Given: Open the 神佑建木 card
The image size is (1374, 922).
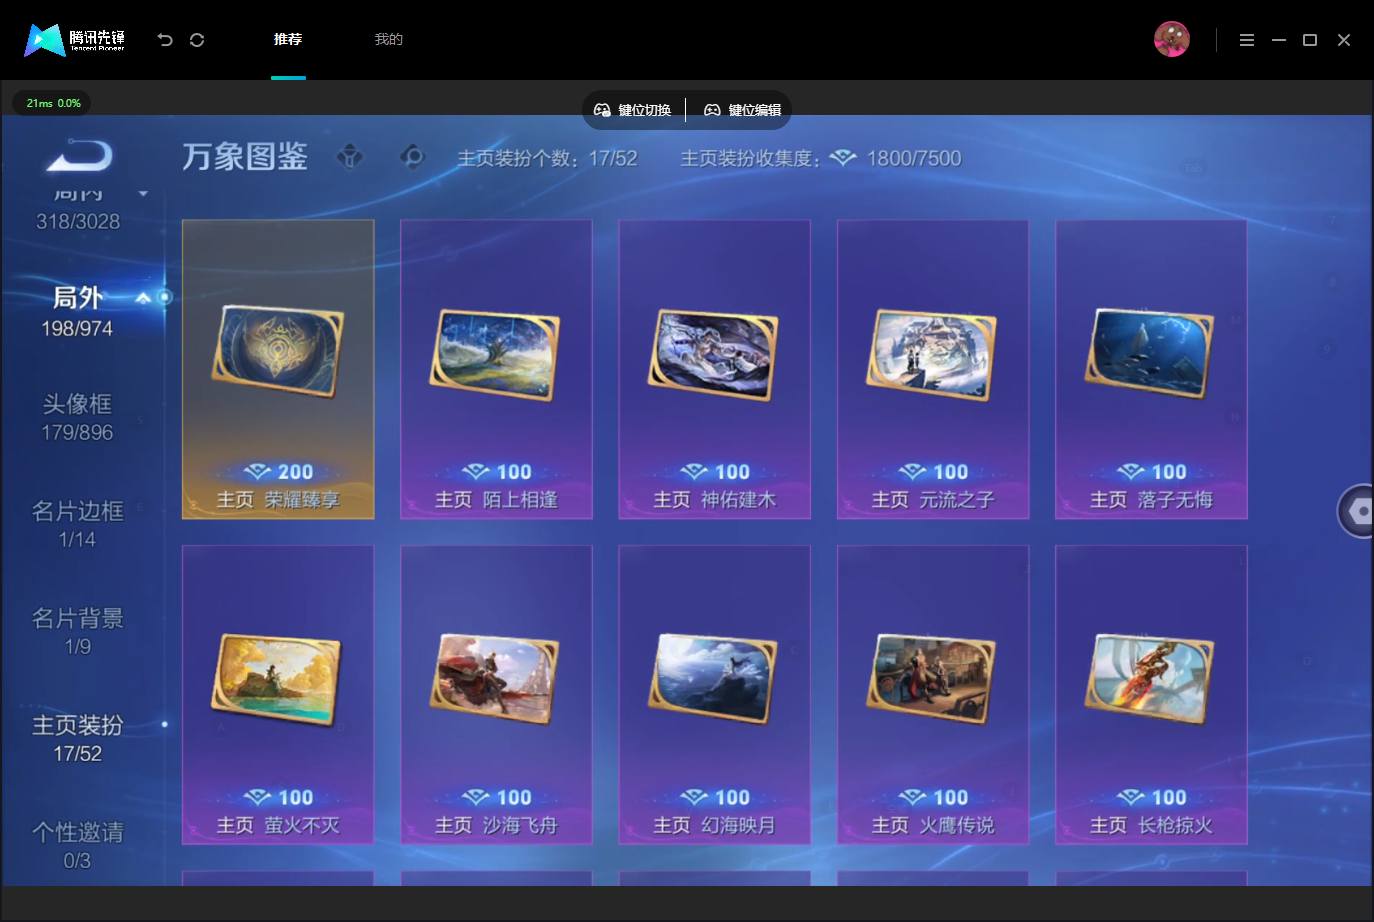Looking at the screenshot, I should pos(714,369).
